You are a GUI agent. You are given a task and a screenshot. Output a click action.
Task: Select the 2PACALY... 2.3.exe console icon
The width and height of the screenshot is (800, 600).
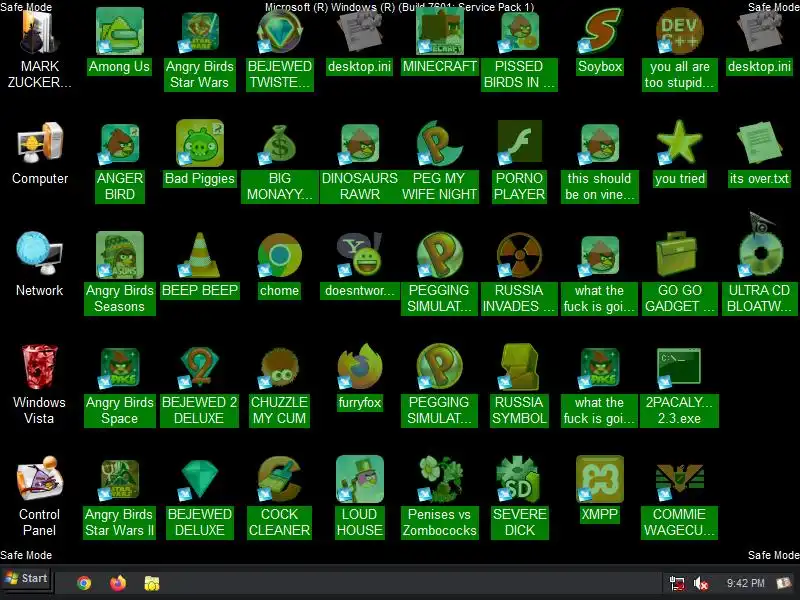pos(680,367)
